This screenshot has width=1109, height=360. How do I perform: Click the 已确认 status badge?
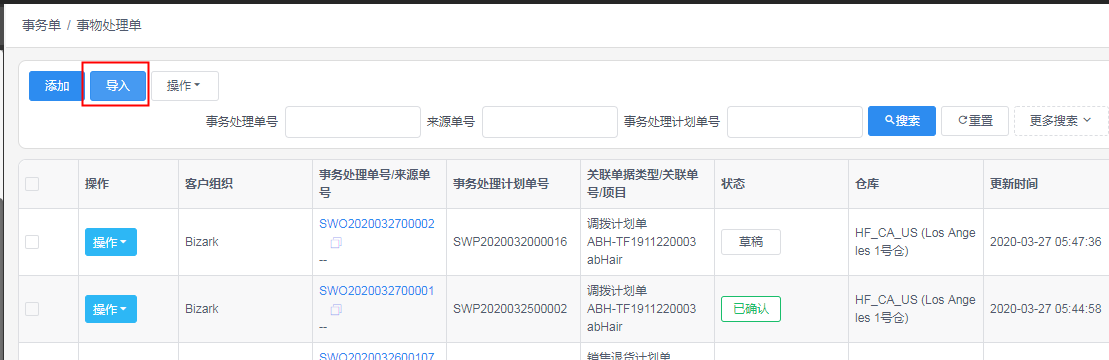(751, 309)
